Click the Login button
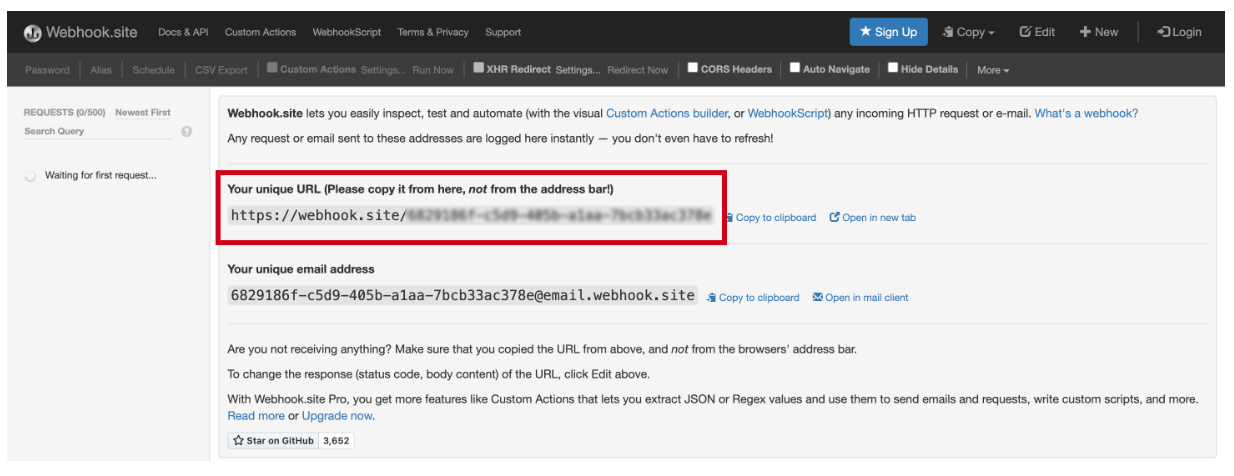Screen dimensions: 1234x476 [1179, 32]
